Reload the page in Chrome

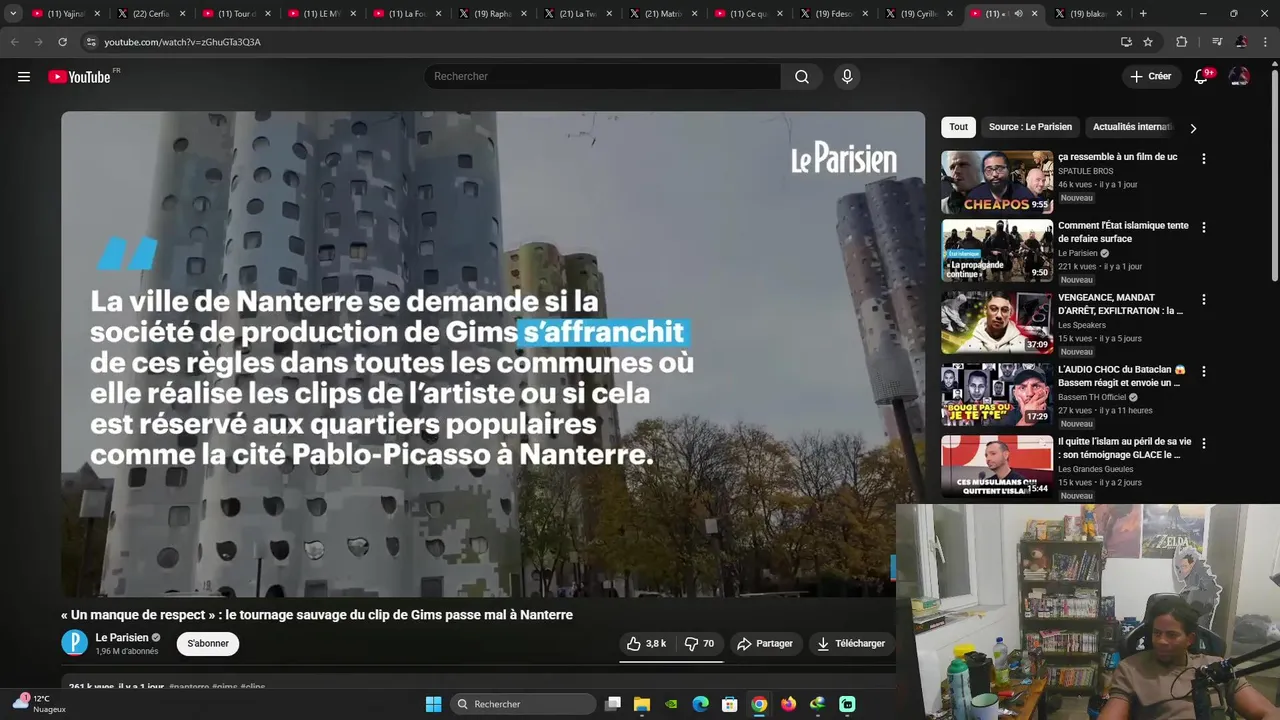pyautogui.click(x=62, y=42)
